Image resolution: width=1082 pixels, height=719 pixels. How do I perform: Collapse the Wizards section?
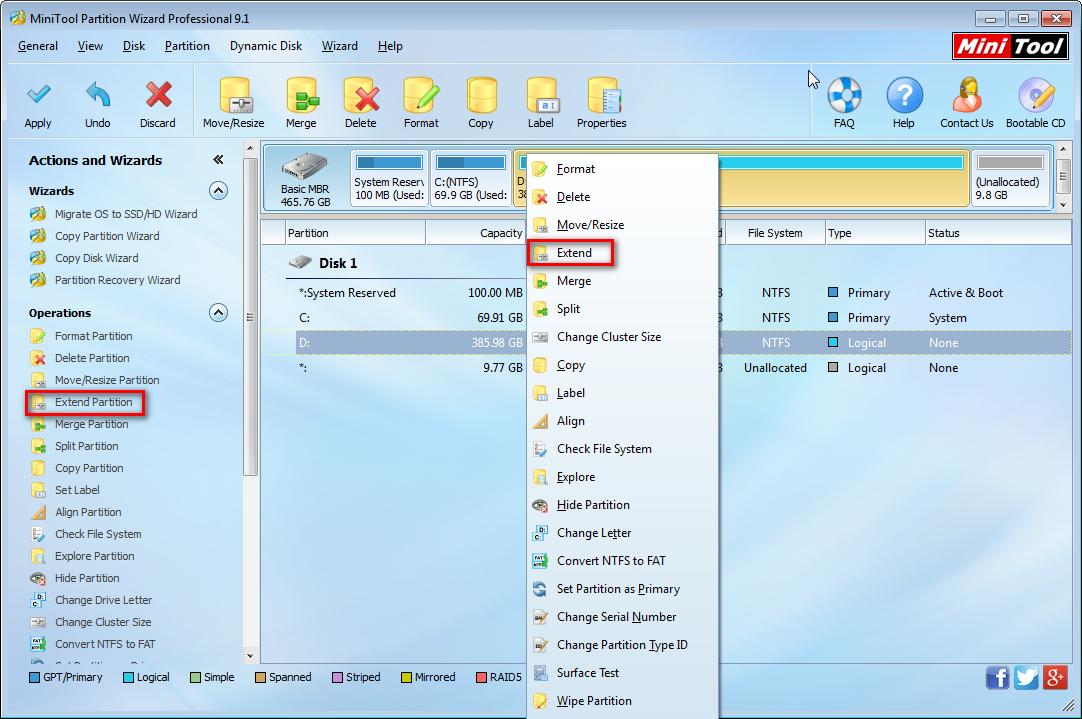pos(218,190)
